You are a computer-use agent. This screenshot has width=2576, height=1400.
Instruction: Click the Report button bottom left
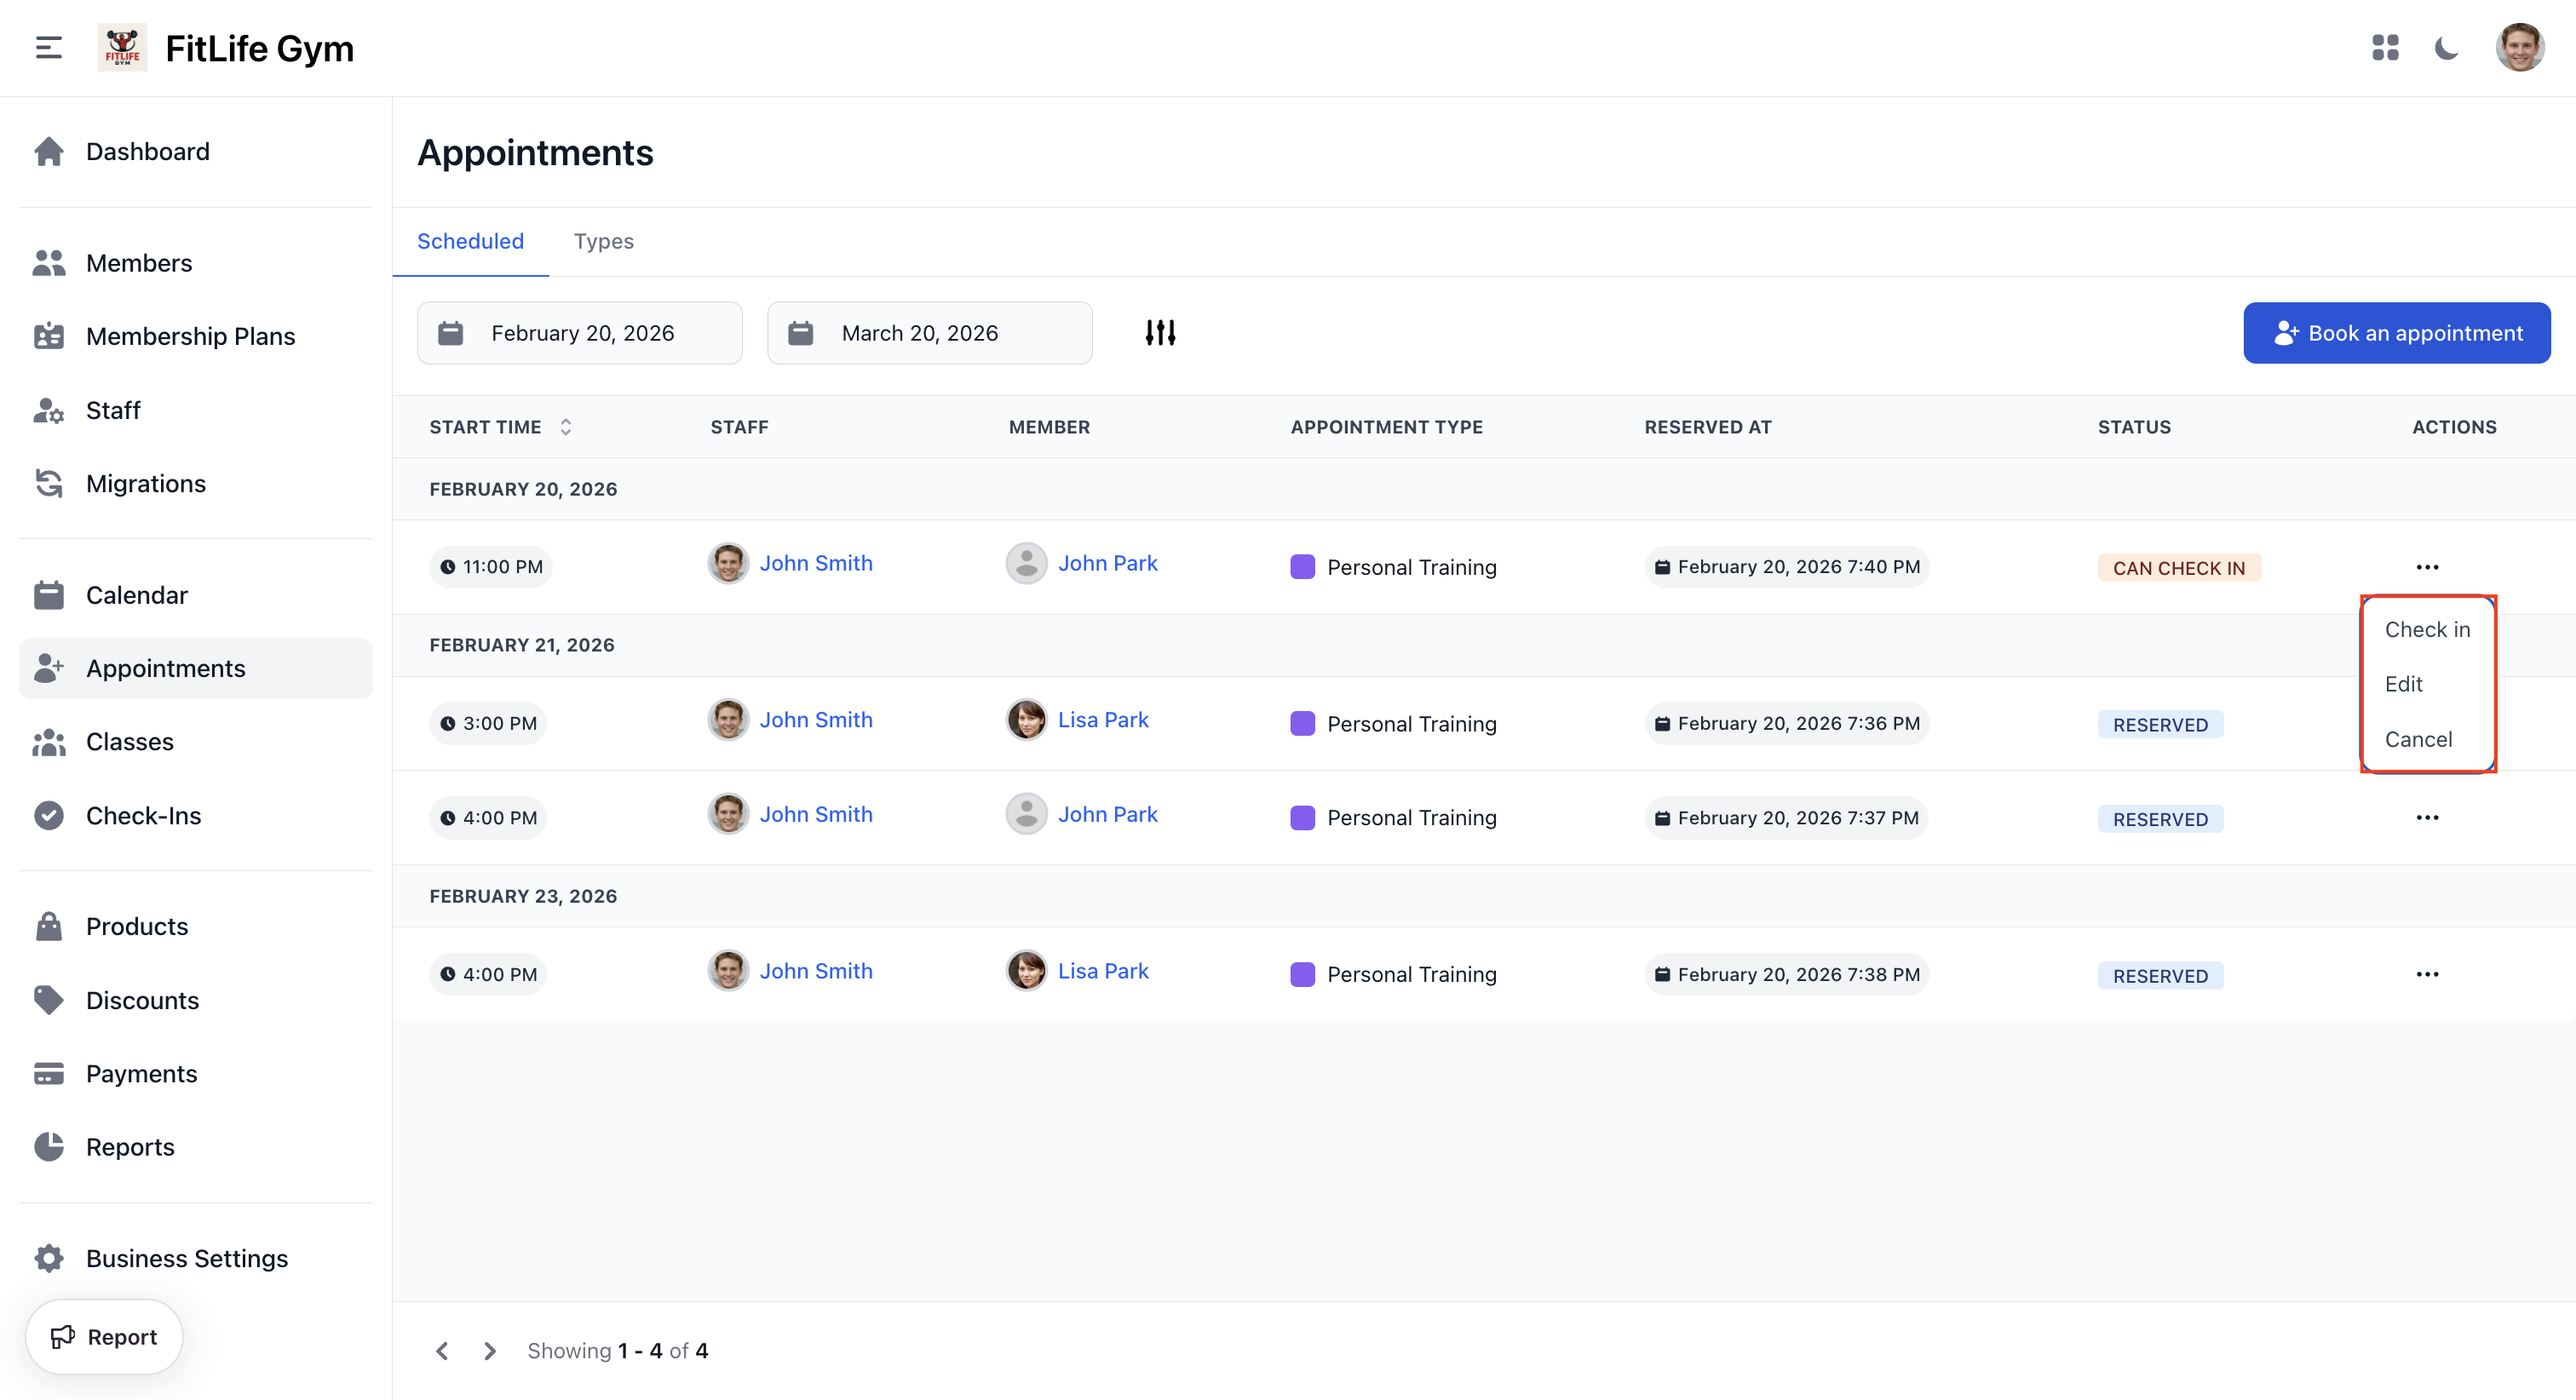pos(103,1336)
